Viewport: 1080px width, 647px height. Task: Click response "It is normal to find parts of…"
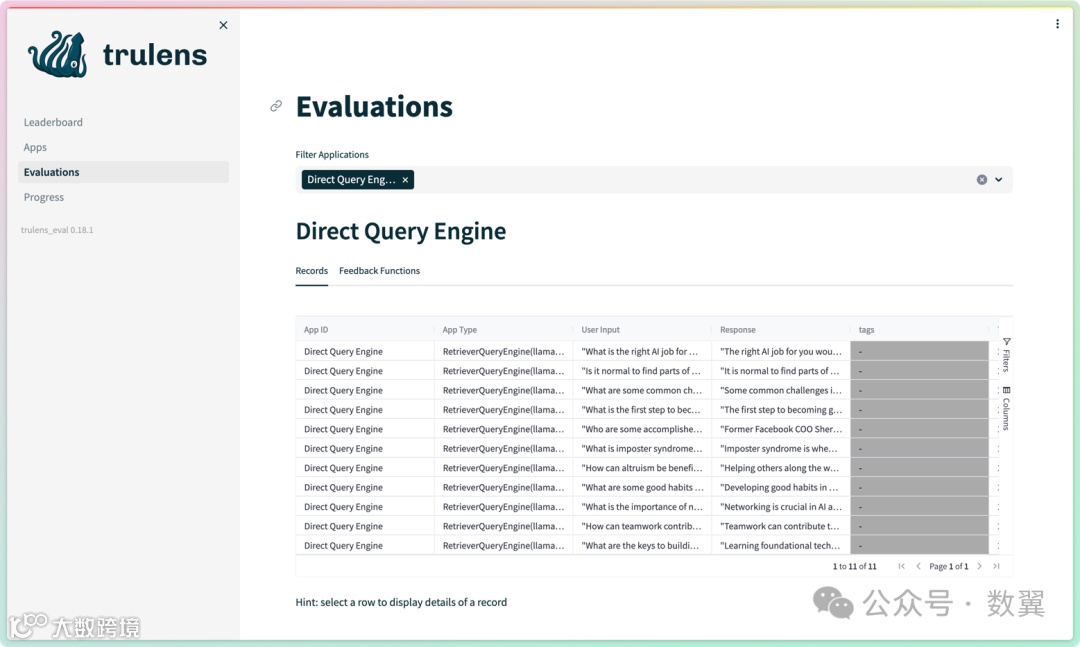pos(780,371)
